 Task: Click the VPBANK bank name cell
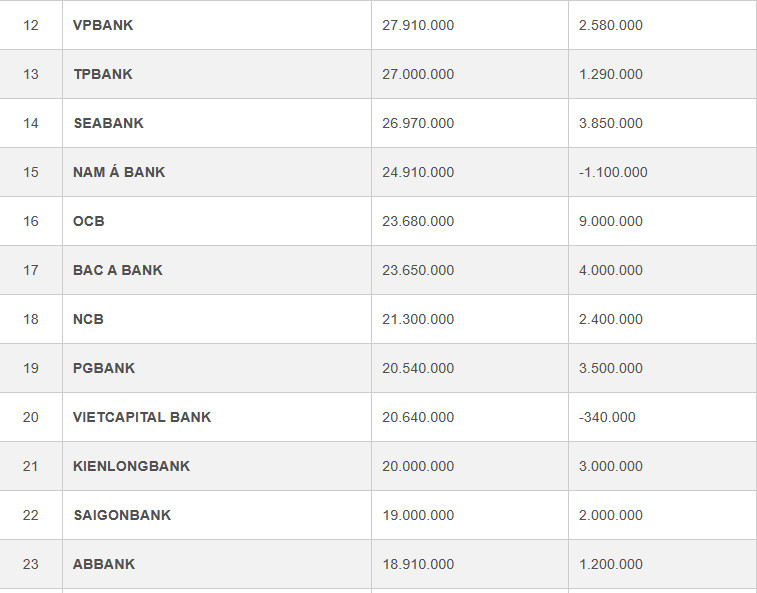coord(103,25)
